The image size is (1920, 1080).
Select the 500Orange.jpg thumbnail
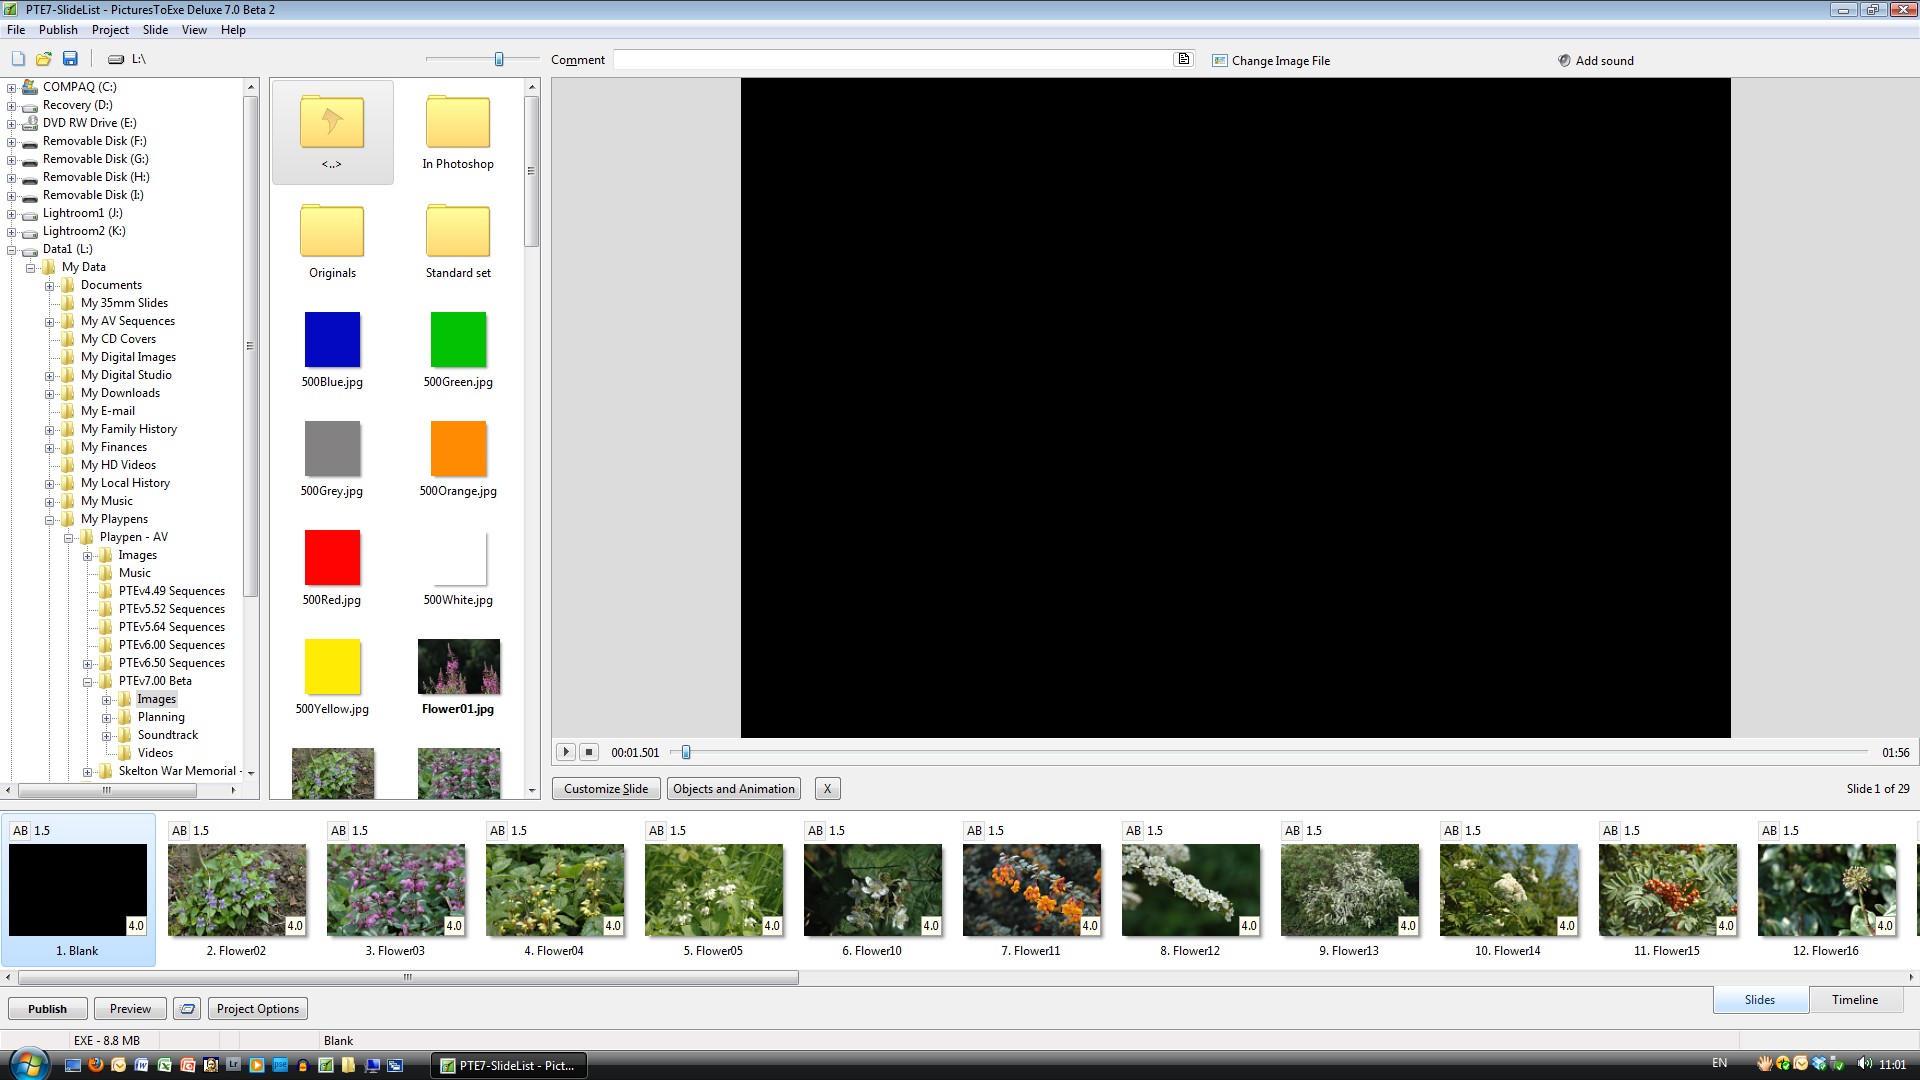coord(458,449)
